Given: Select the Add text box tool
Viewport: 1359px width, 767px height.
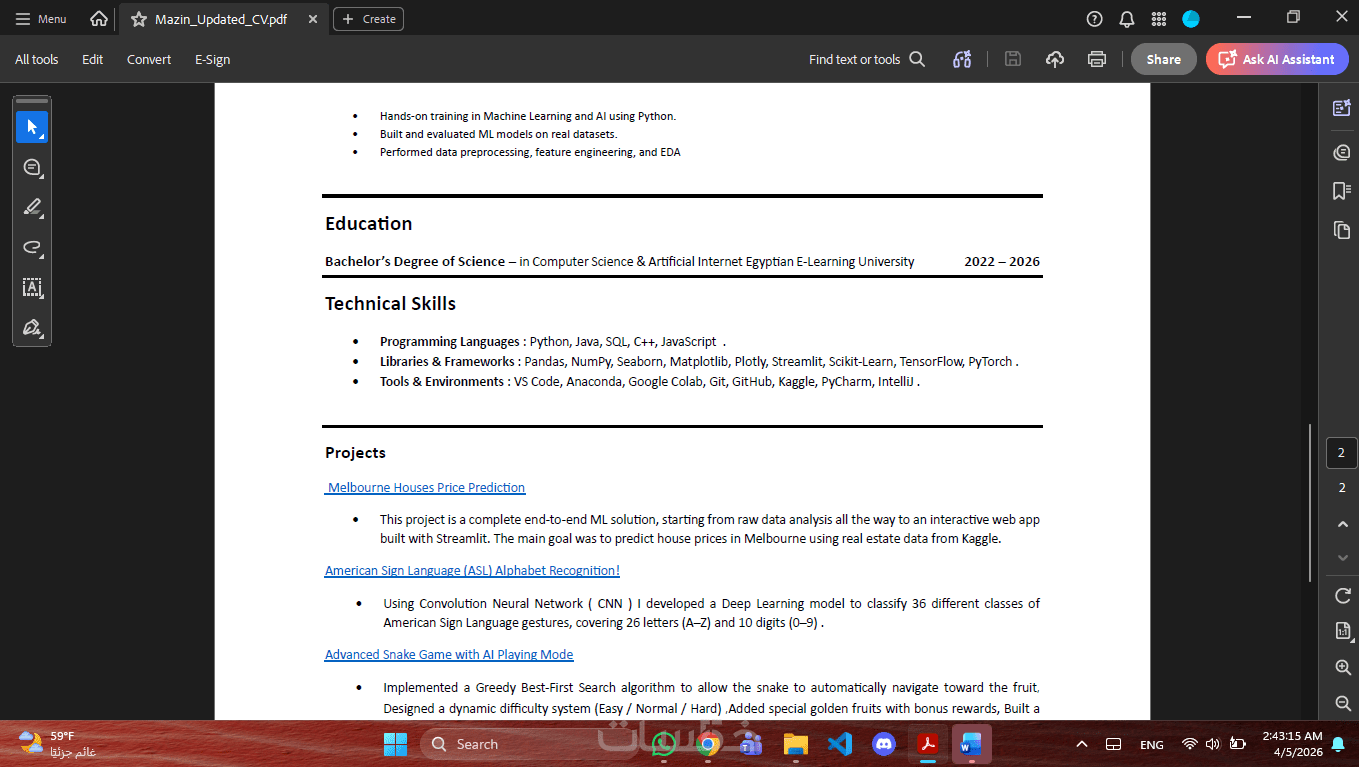Looking at the screenshot, I should point(32,287).
